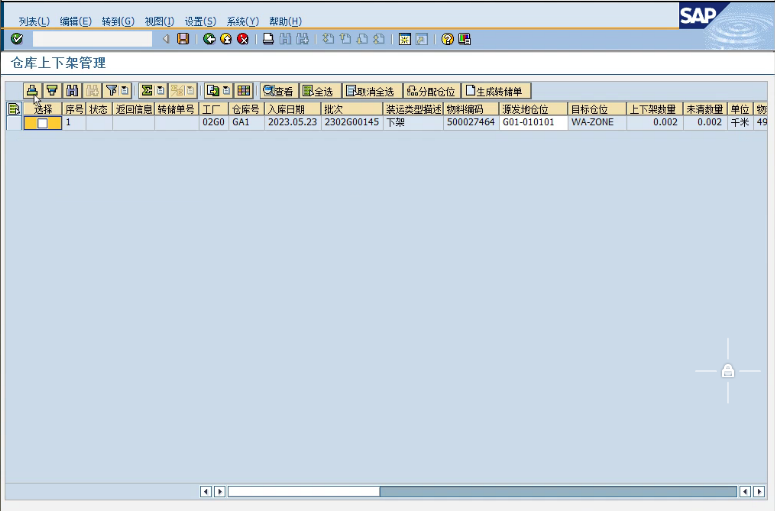Click the Print icon in the system toolbar
This screenshot has width=775, height=511.
click(268, 39)
